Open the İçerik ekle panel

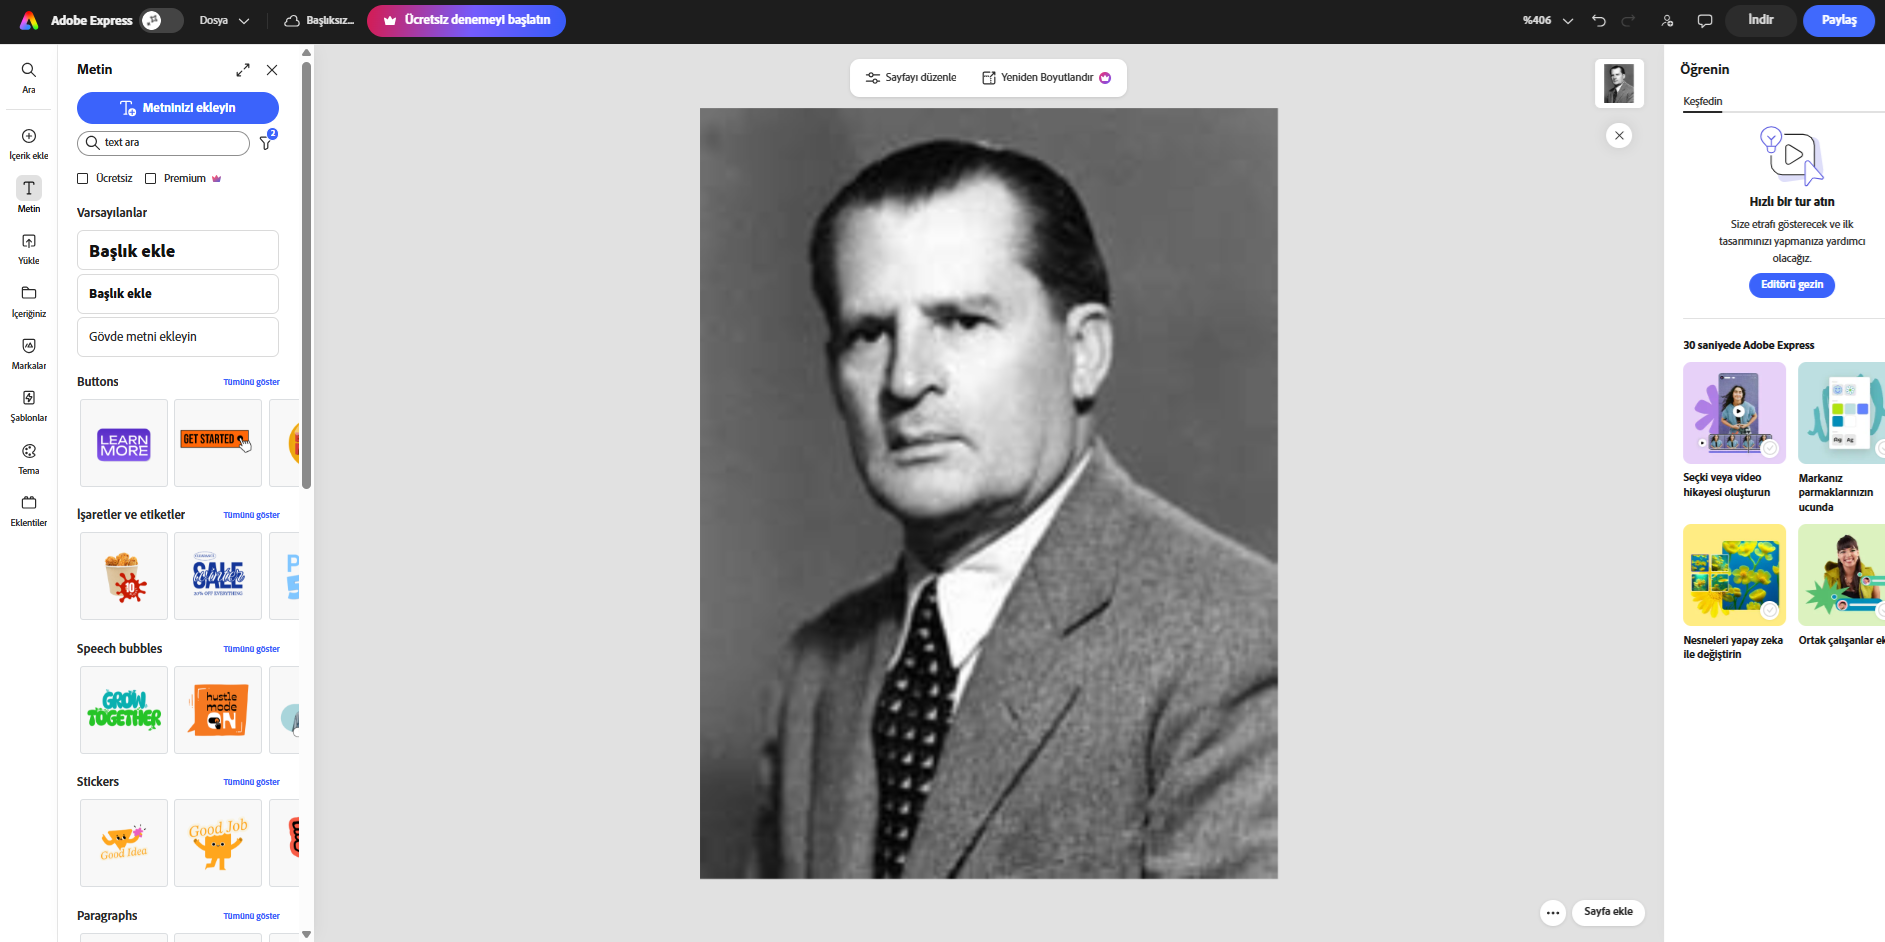point(29,143)
